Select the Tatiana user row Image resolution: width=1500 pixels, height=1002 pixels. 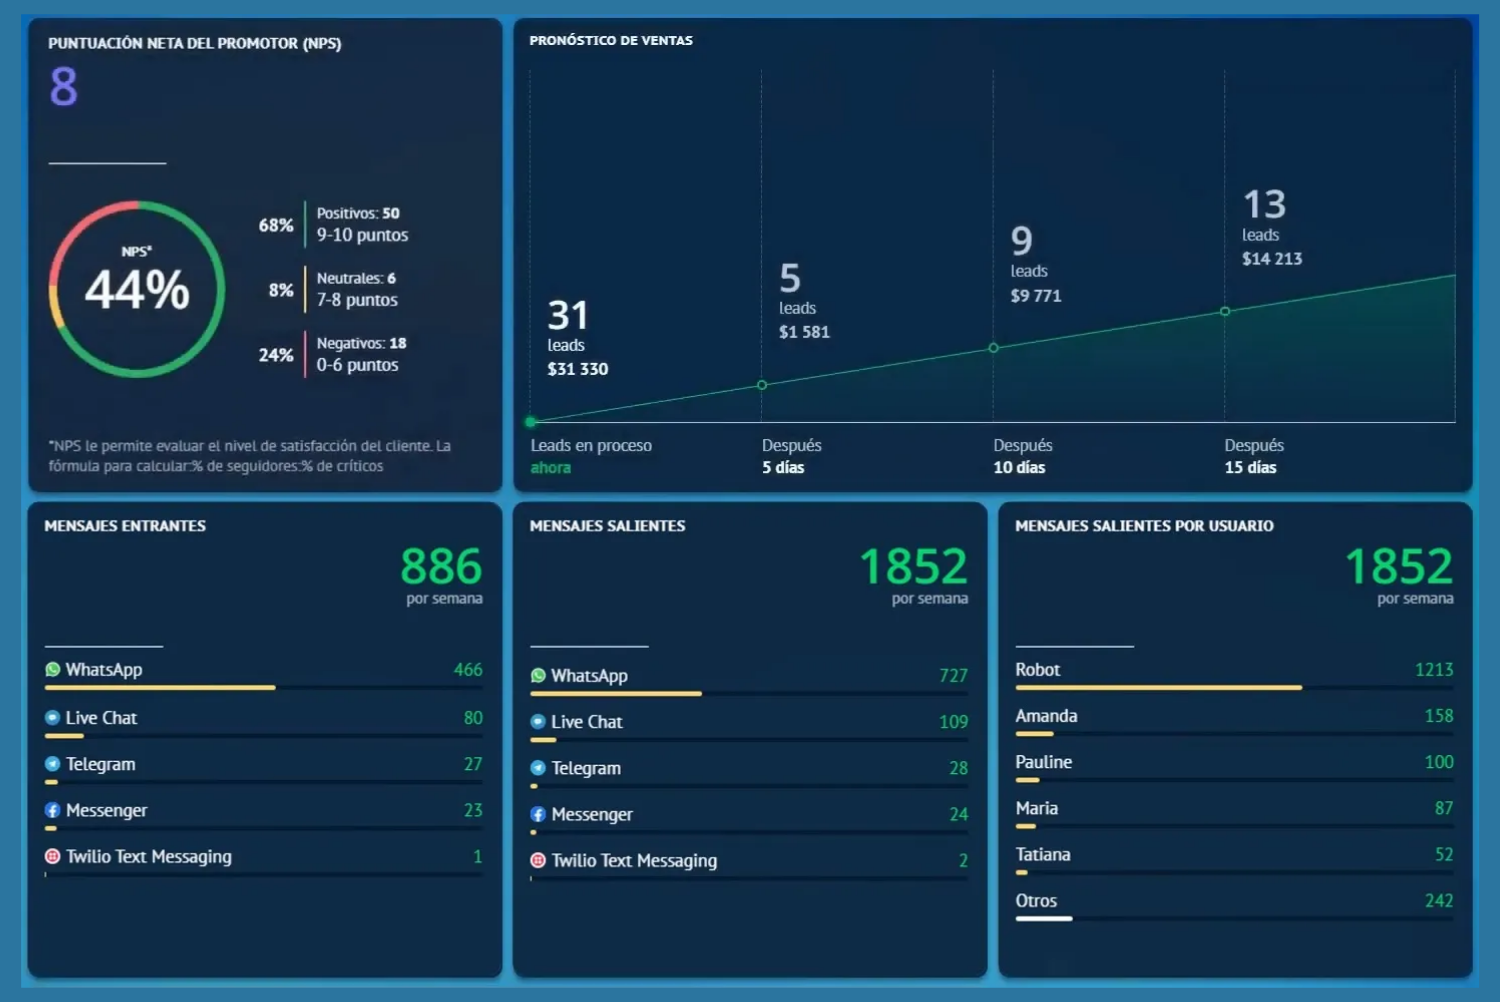click(1235, 858)
